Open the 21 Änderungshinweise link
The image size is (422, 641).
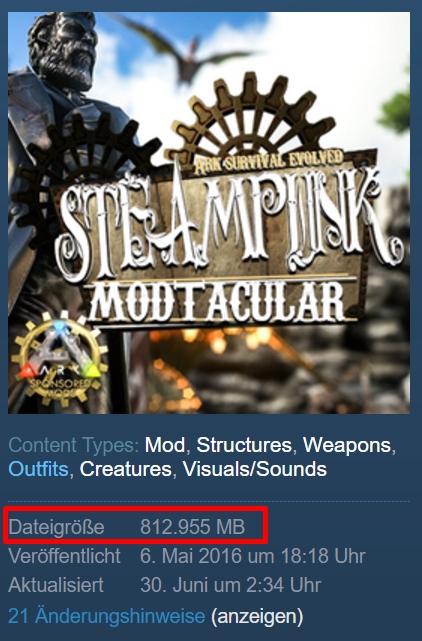[x=106, y=616]
